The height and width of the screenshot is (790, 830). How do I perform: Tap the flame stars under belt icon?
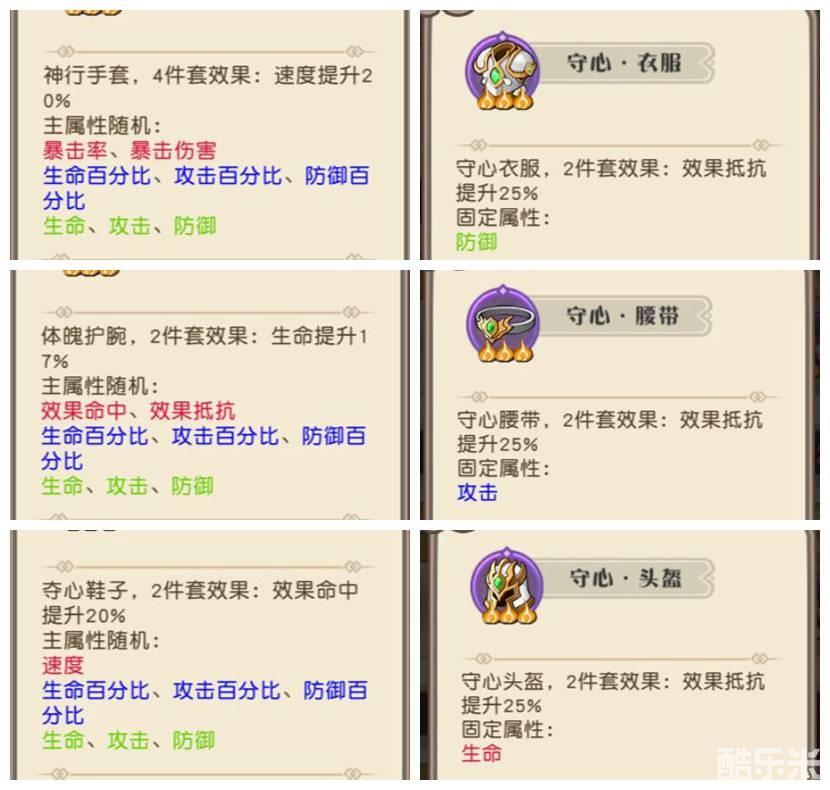pos(505,351)
